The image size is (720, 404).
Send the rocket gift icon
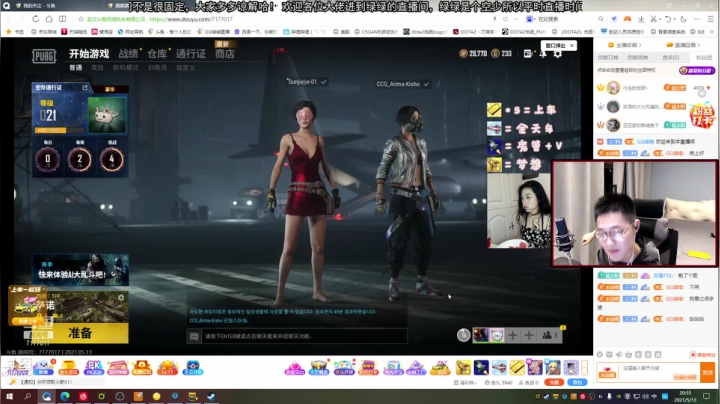[481, 368]
